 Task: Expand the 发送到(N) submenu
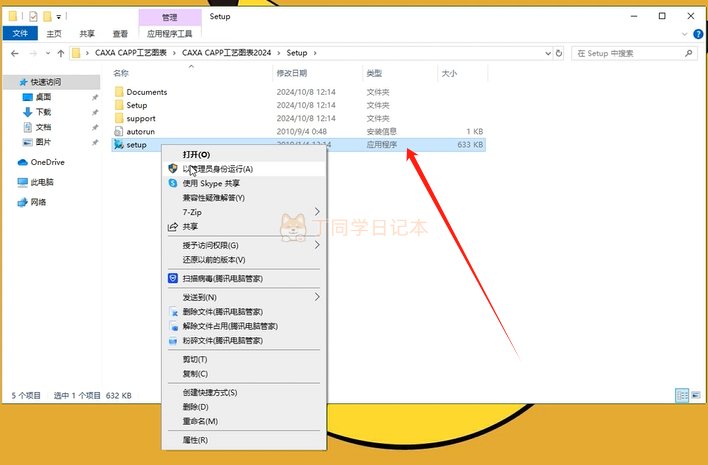click(x=244, y=297)
